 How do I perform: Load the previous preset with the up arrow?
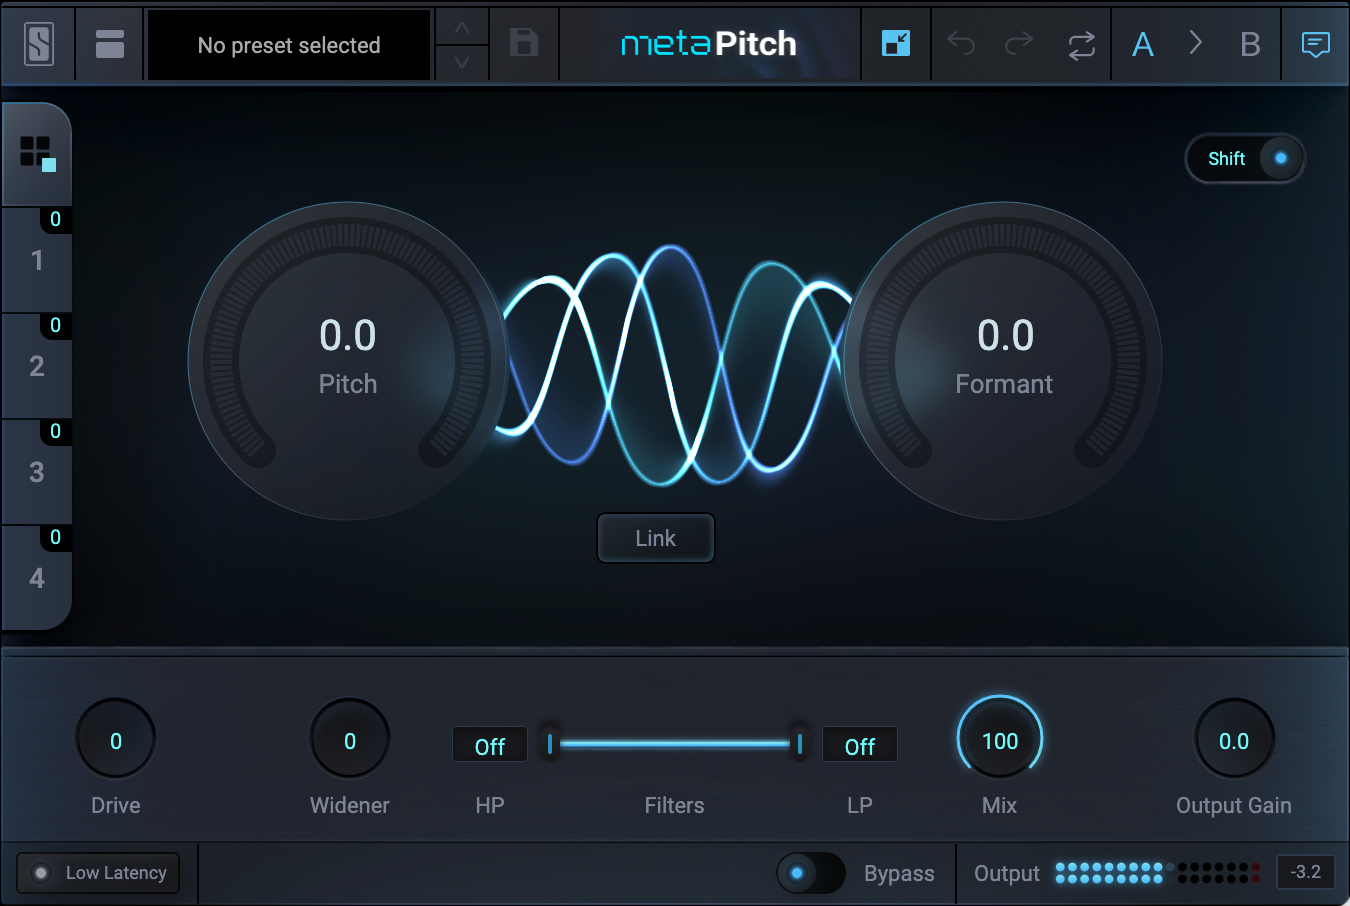point(462,28)
